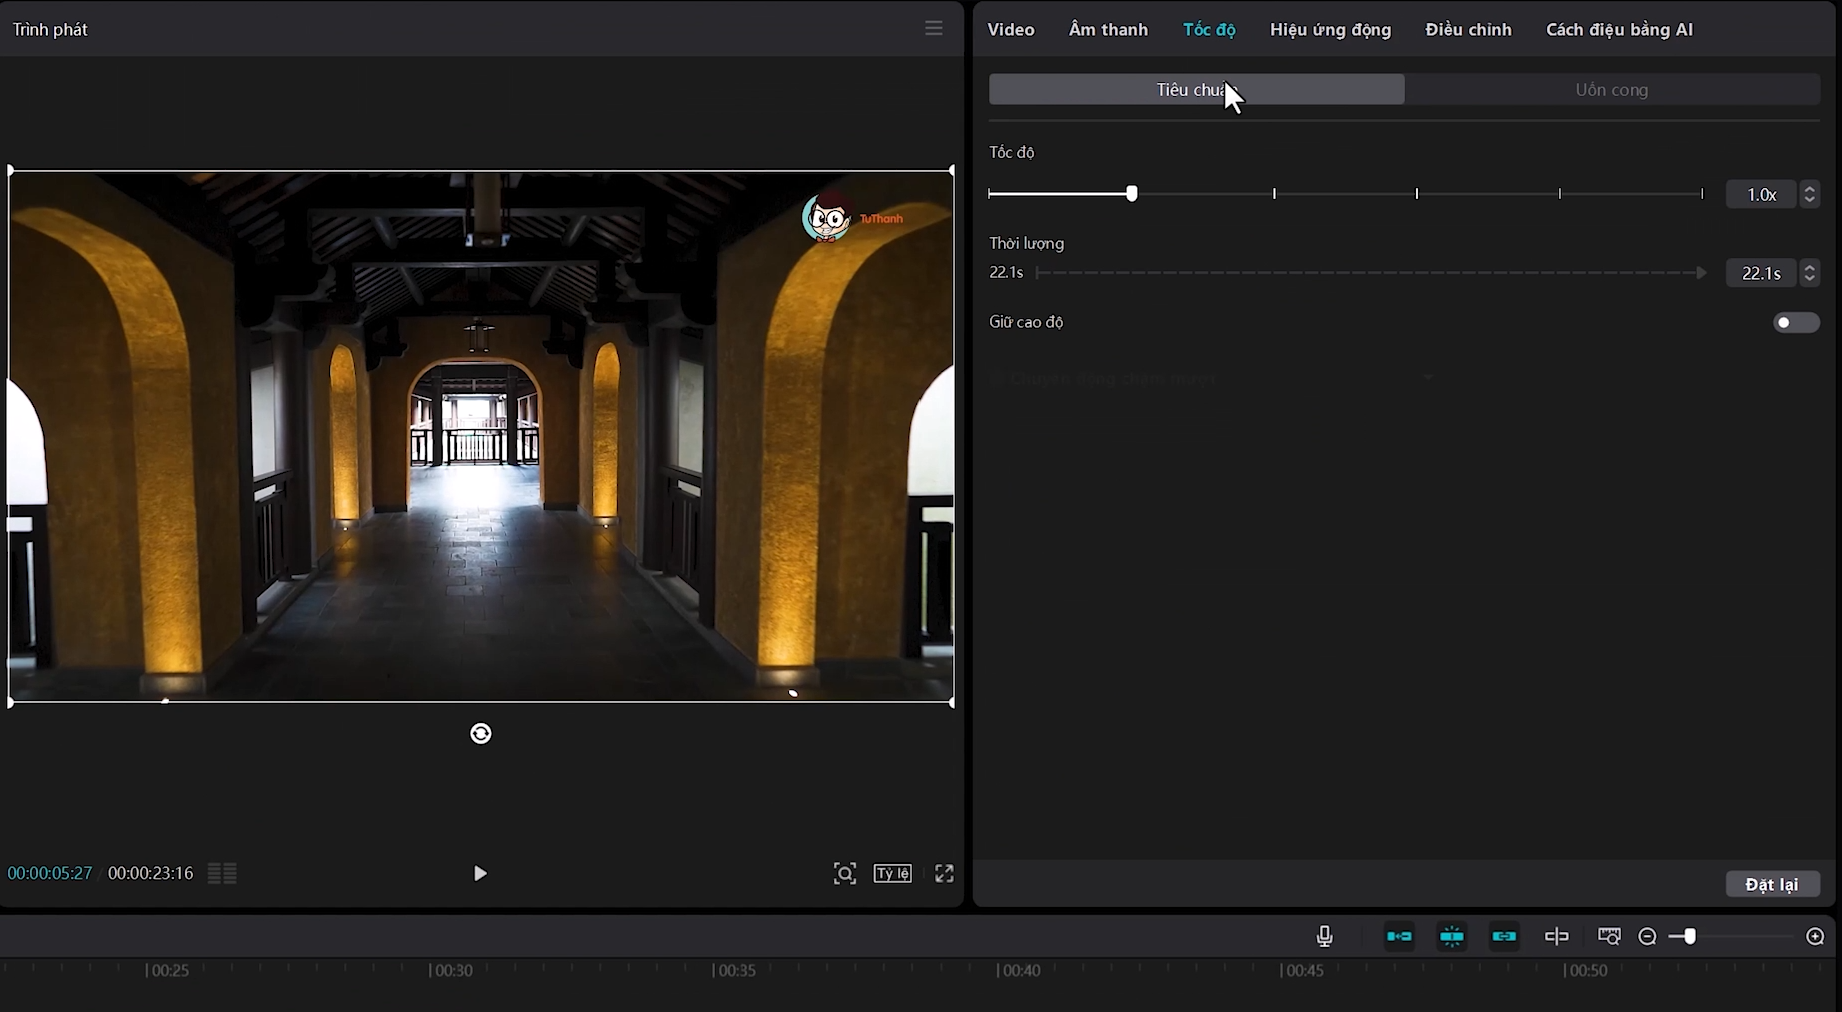
Task: Play the video in the player
Action: click(x=480, y=873)
